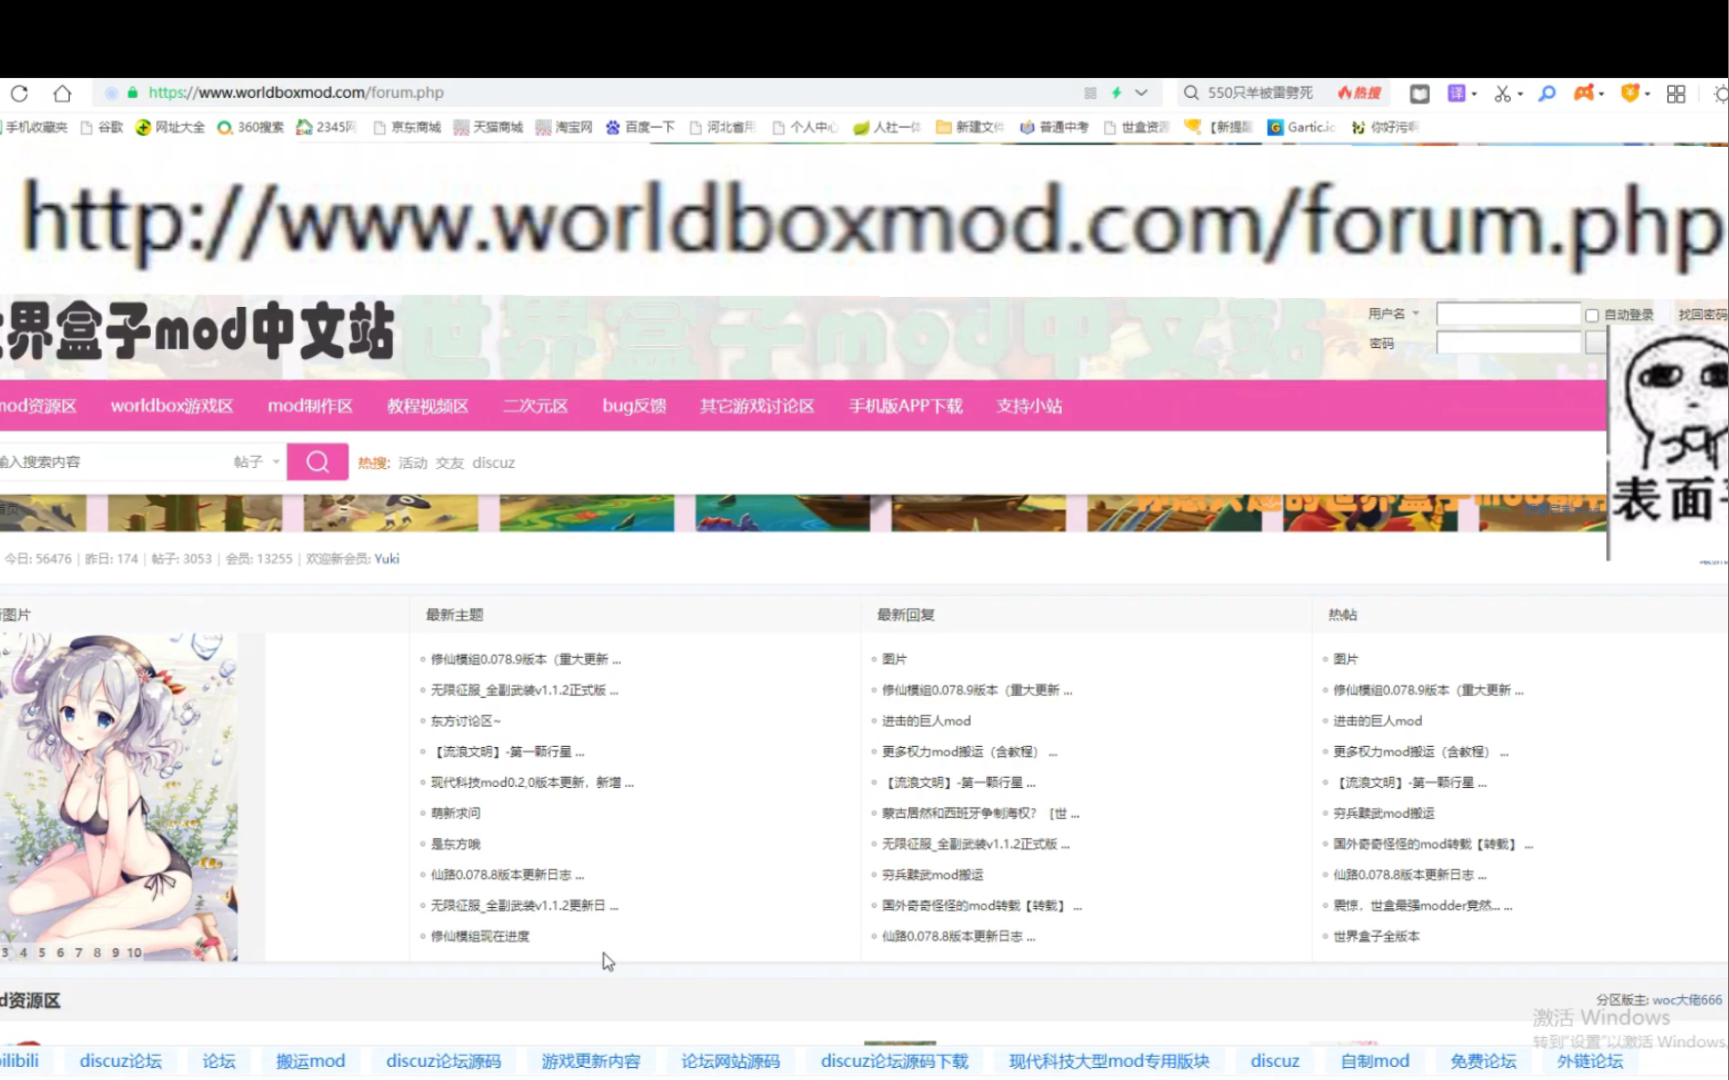Click the green lightning speed-mode icon
1729x1080 pixels.
[1116, 92]
